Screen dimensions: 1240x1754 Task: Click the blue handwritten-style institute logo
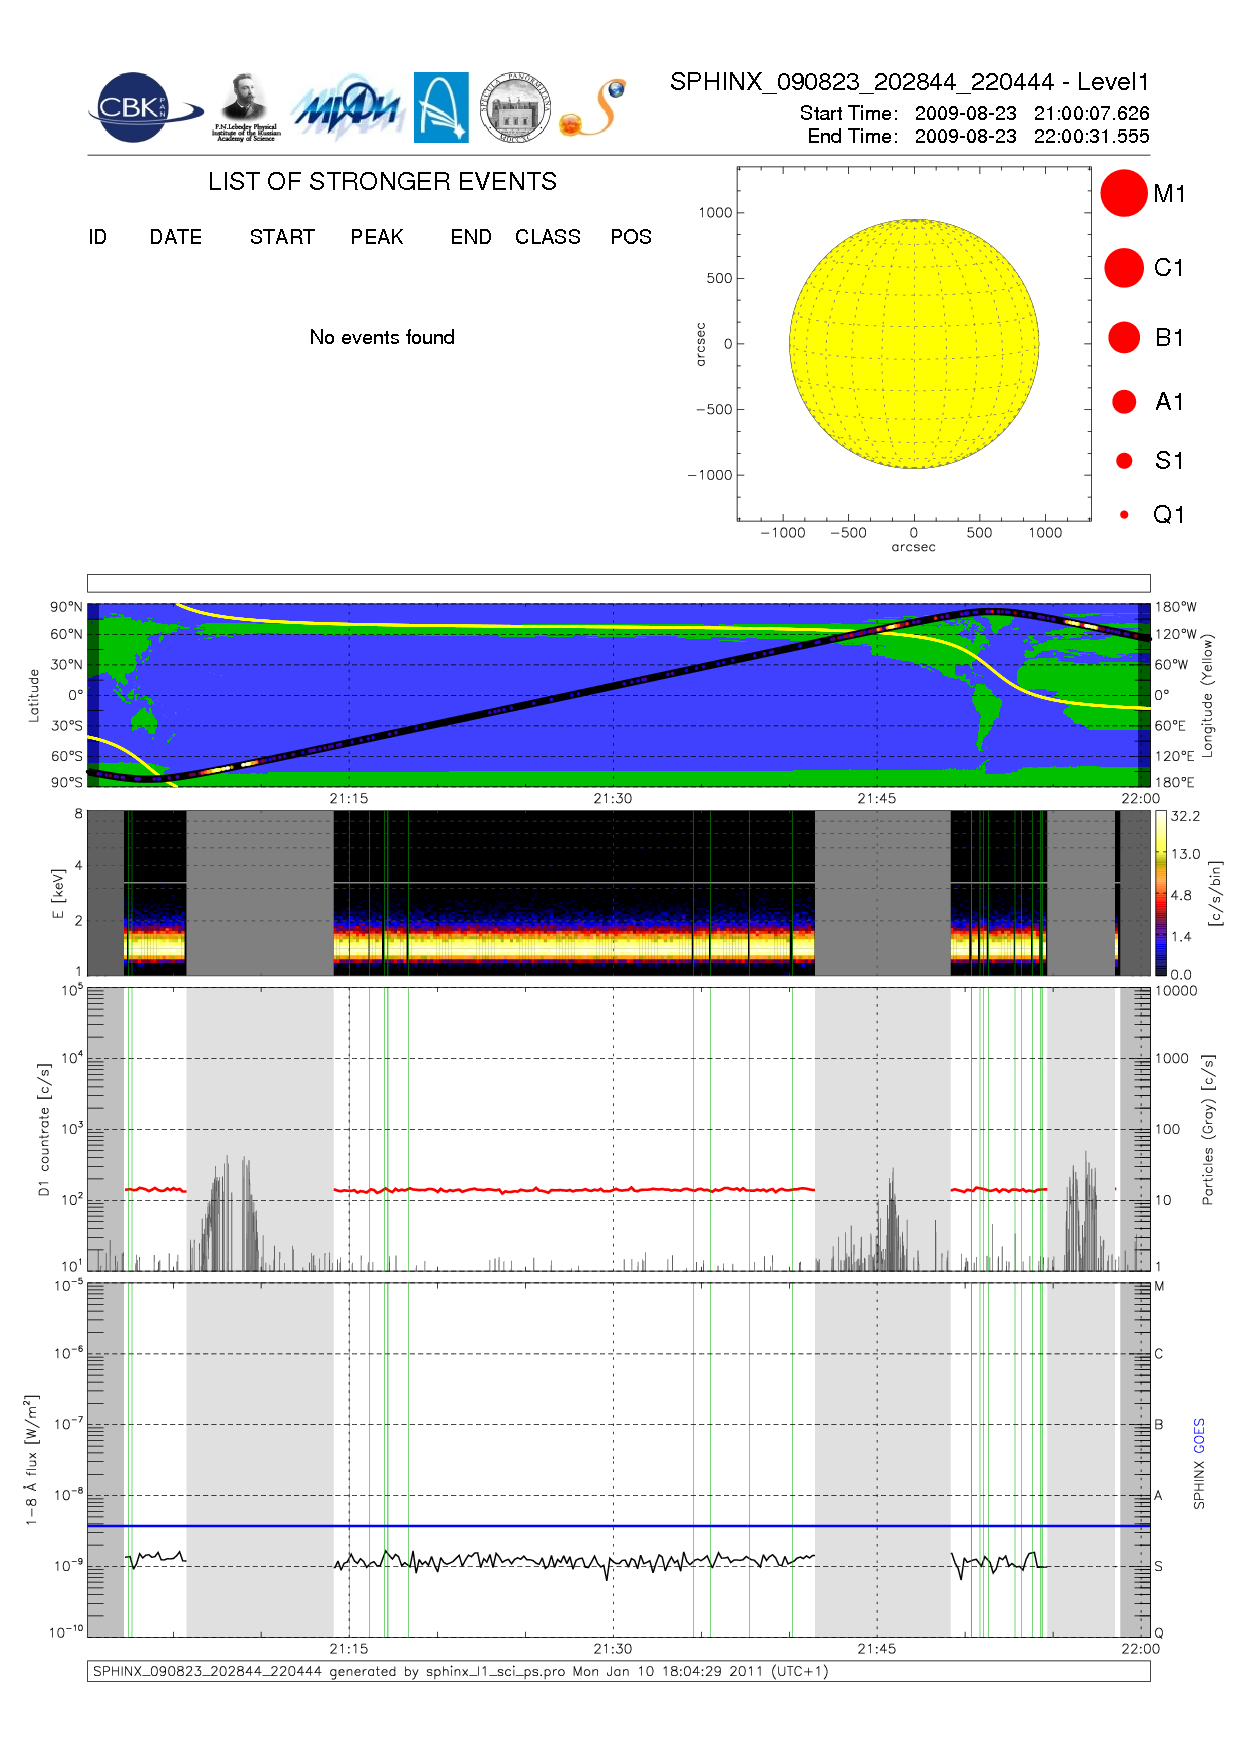[x=347, y=108]
